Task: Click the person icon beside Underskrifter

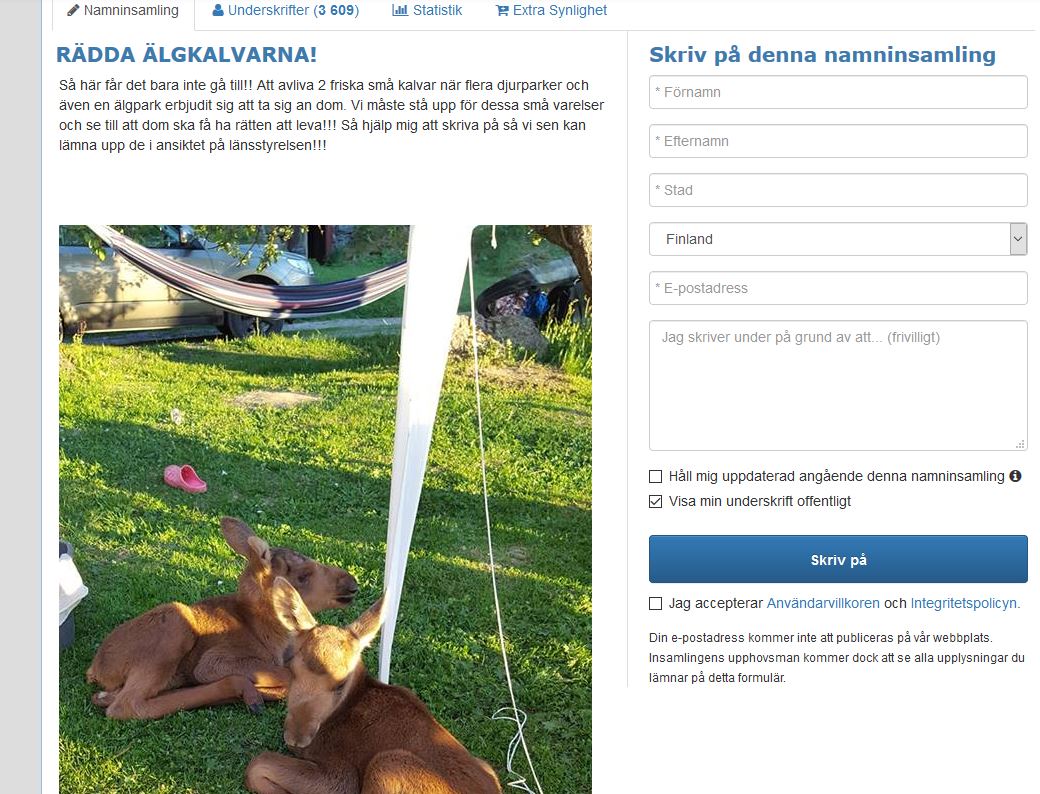Action: click(x=218, y=11)
